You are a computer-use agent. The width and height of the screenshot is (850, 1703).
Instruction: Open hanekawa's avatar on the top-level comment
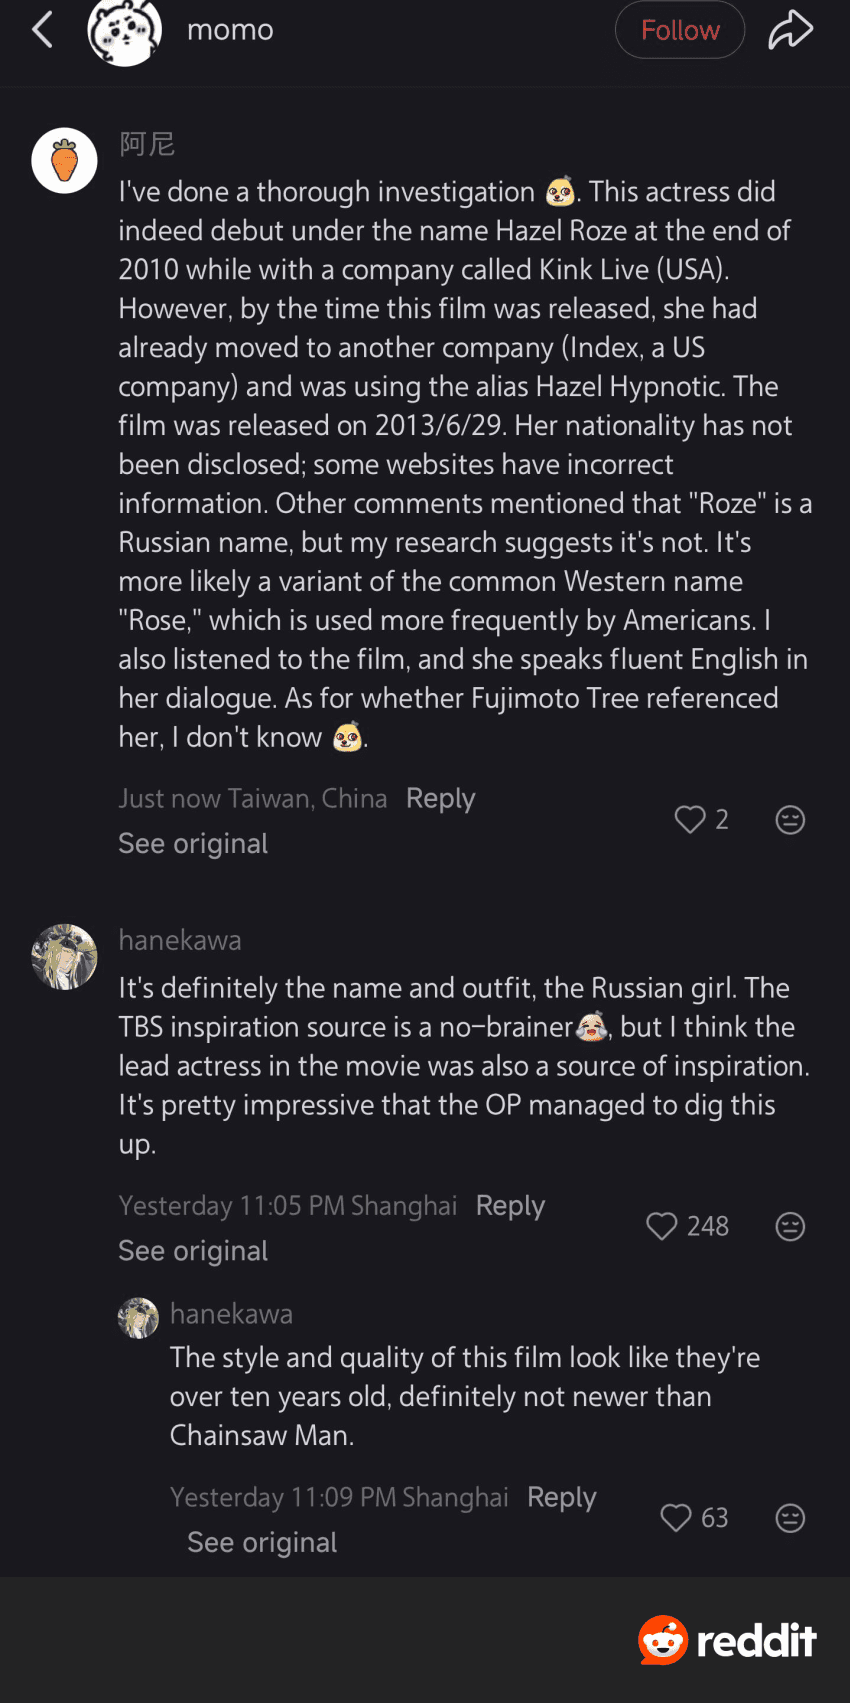click(64, 957)
